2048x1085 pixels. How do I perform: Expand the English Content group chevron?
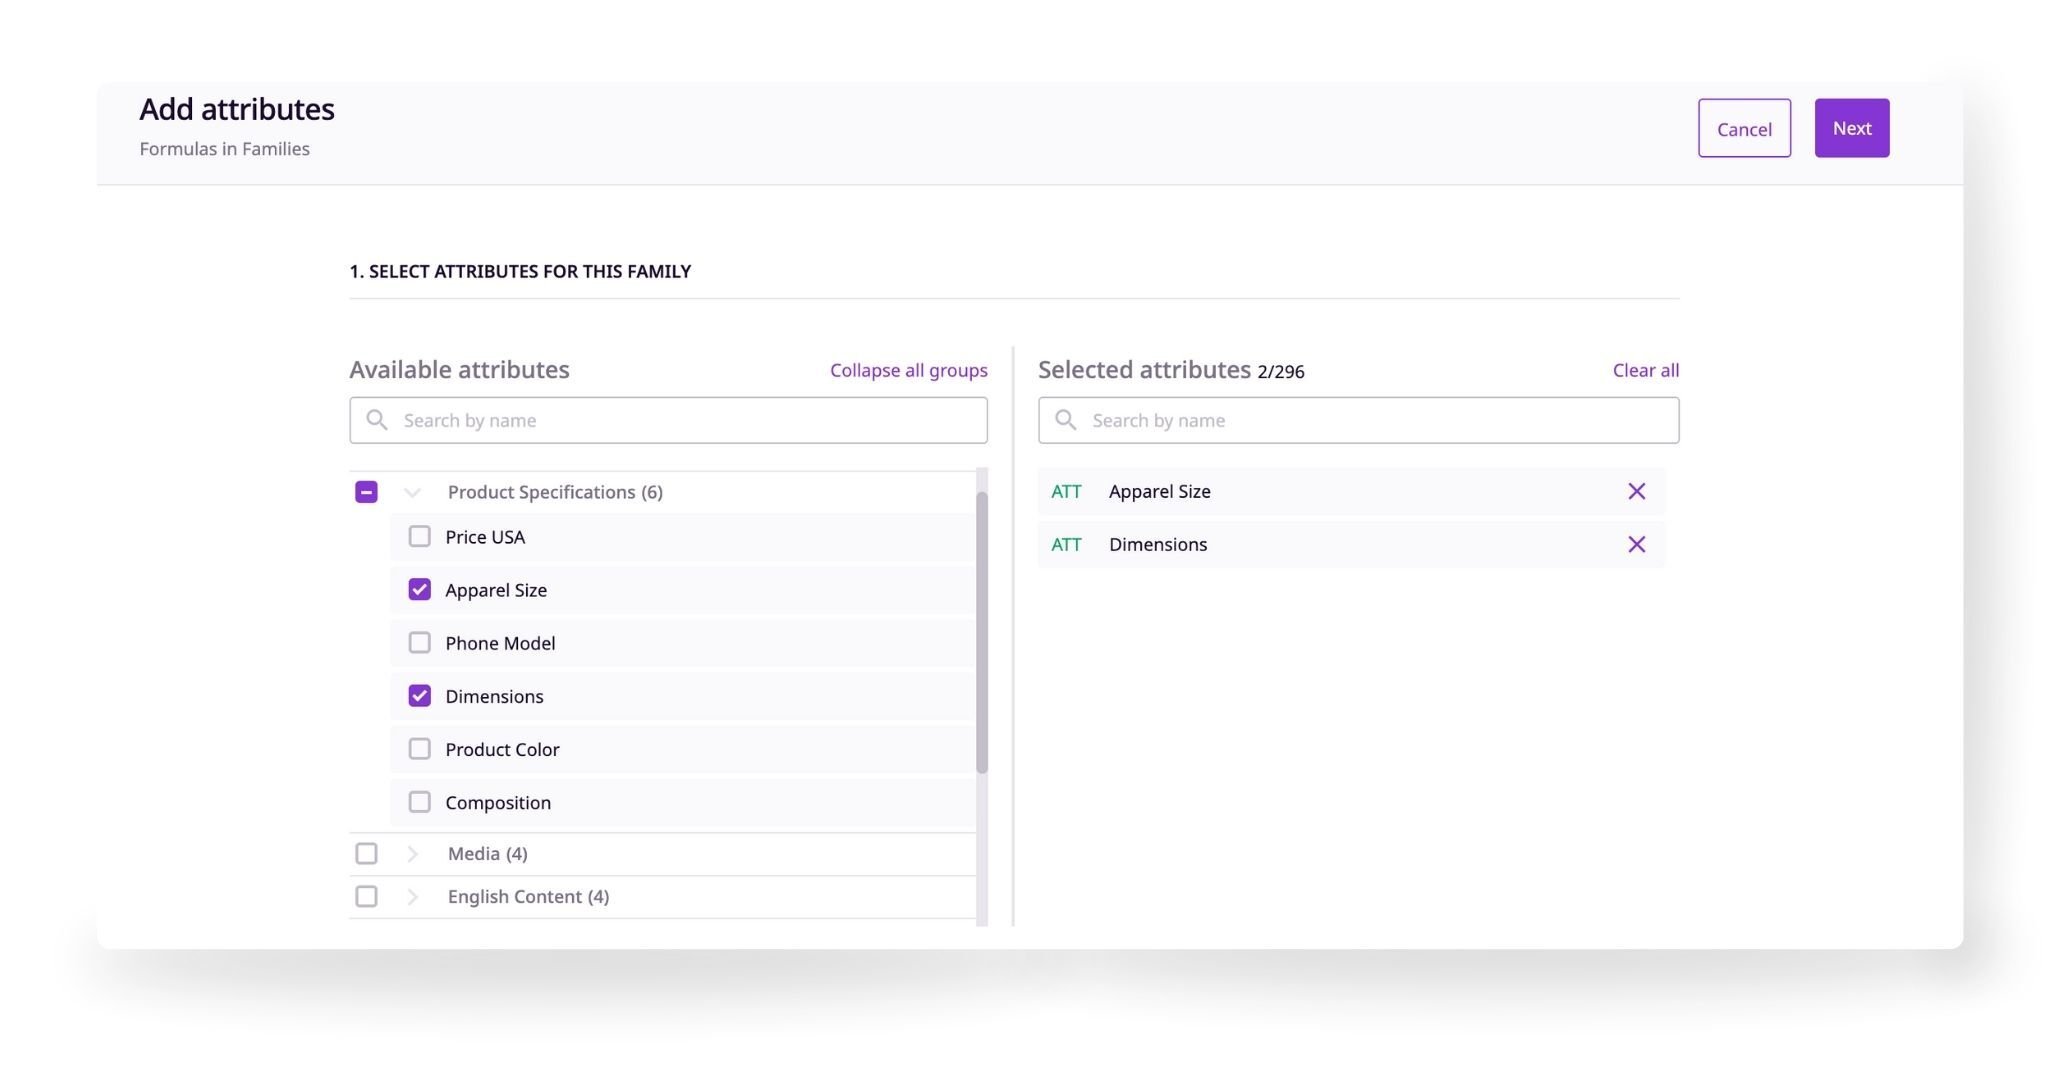412,896
